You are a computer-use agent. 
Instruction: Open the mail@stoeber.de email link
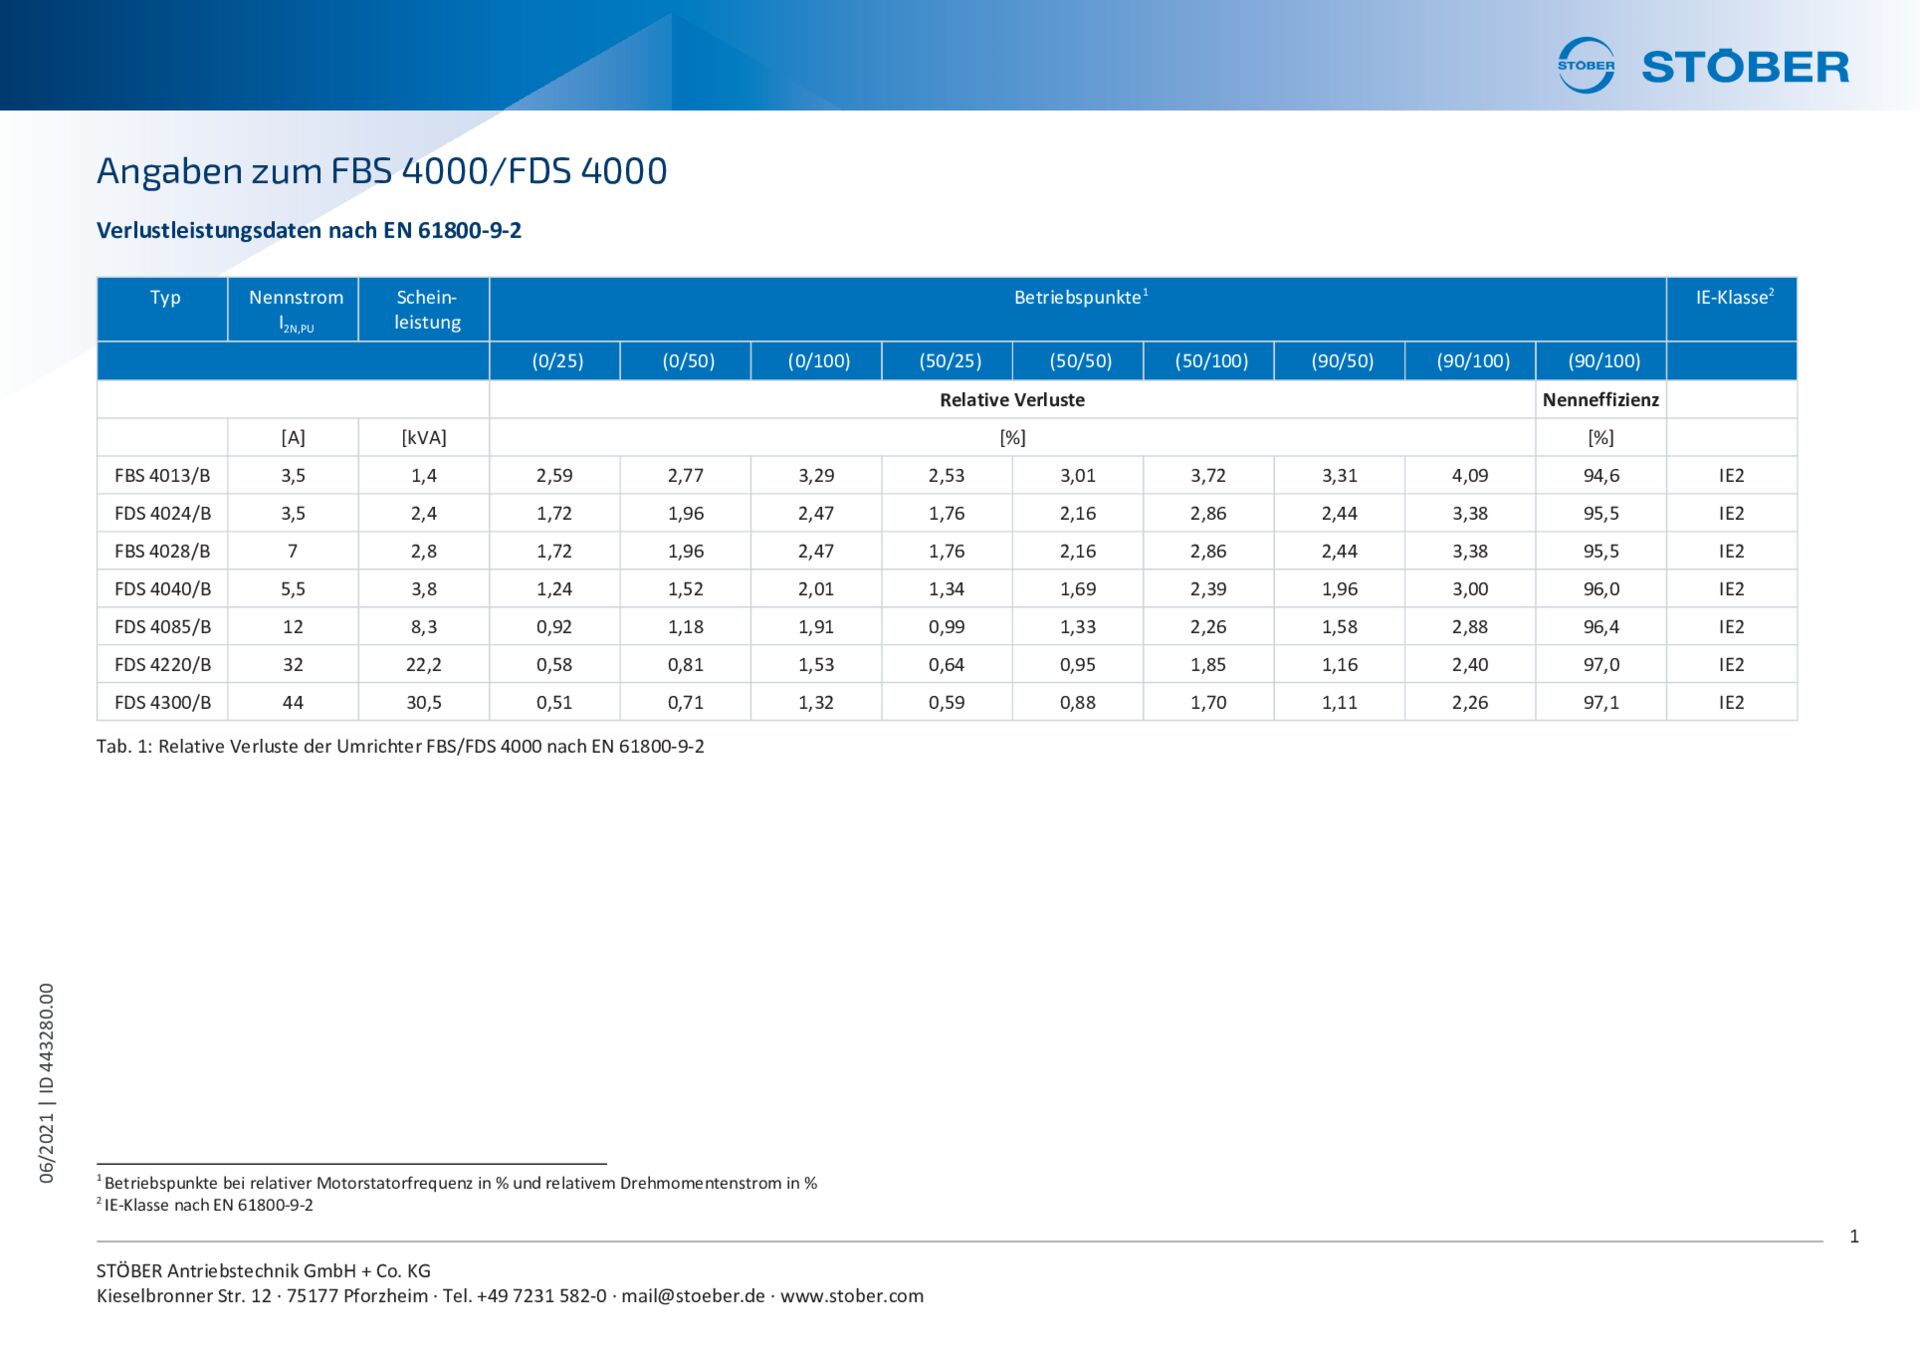[693, 1296]
